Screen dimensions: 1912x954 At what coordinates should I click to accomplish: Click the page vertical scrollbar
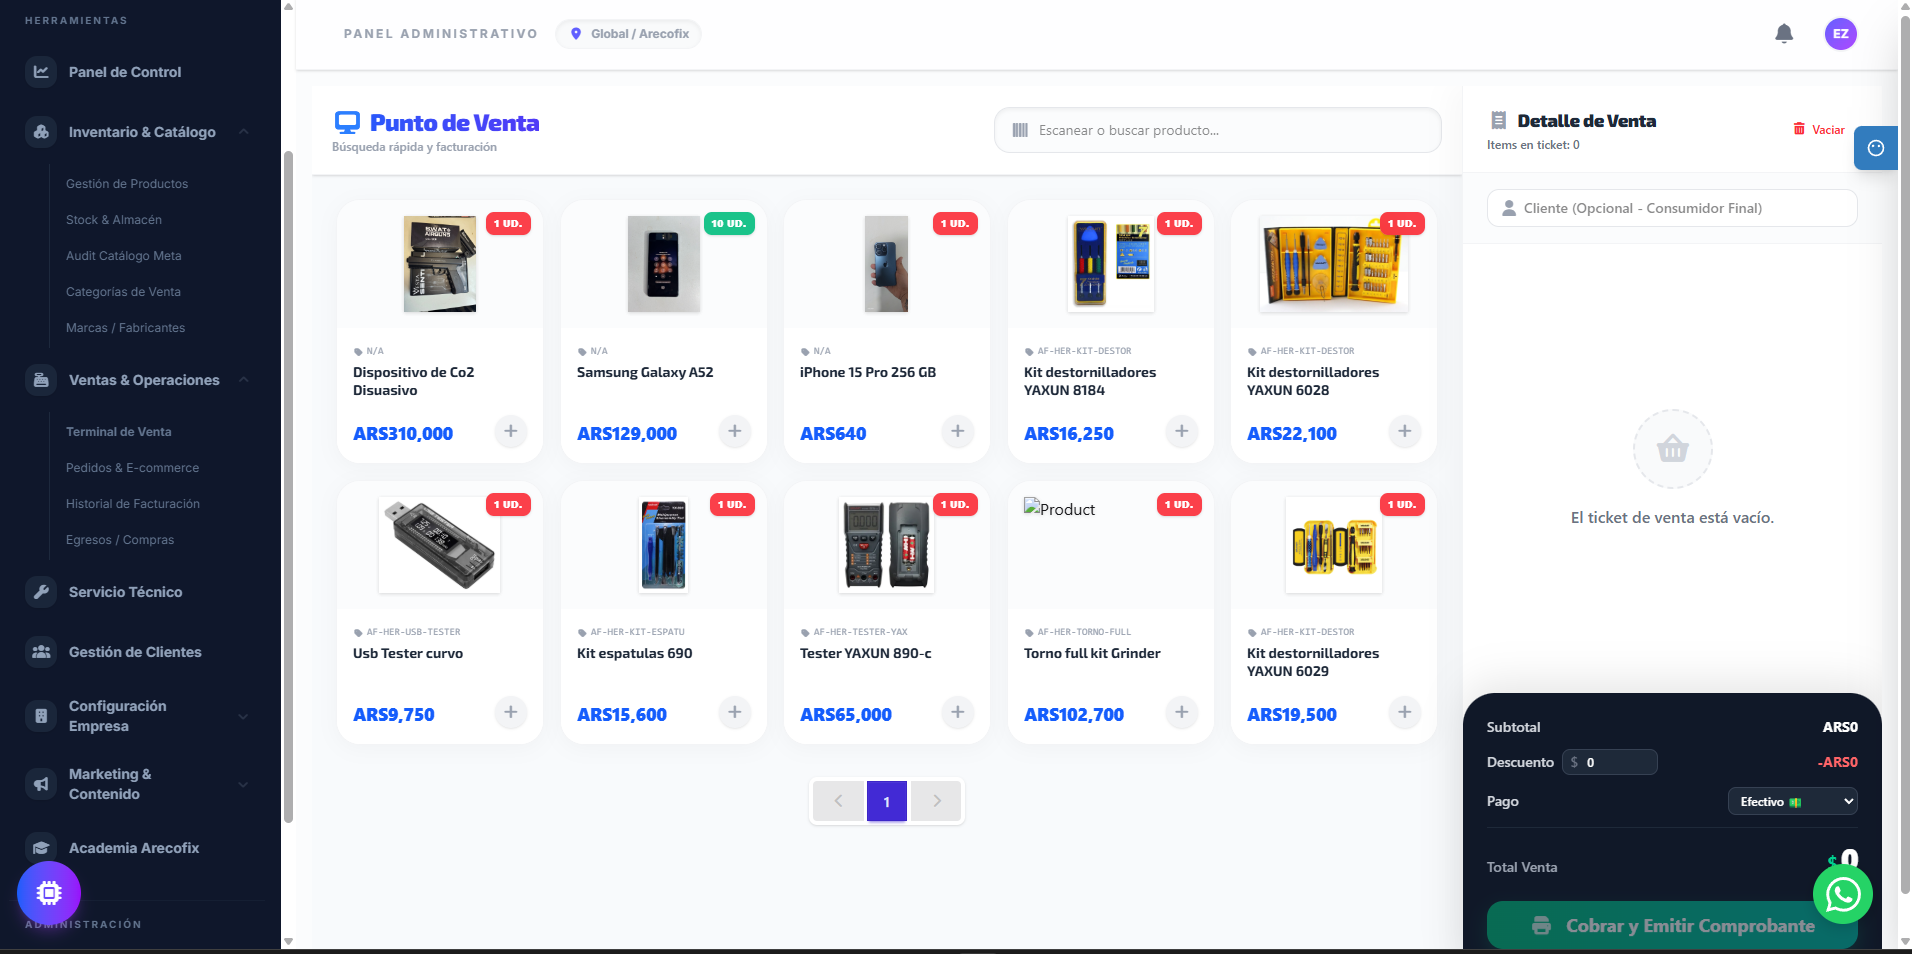pyautogui.click(x=1905, y=455)
